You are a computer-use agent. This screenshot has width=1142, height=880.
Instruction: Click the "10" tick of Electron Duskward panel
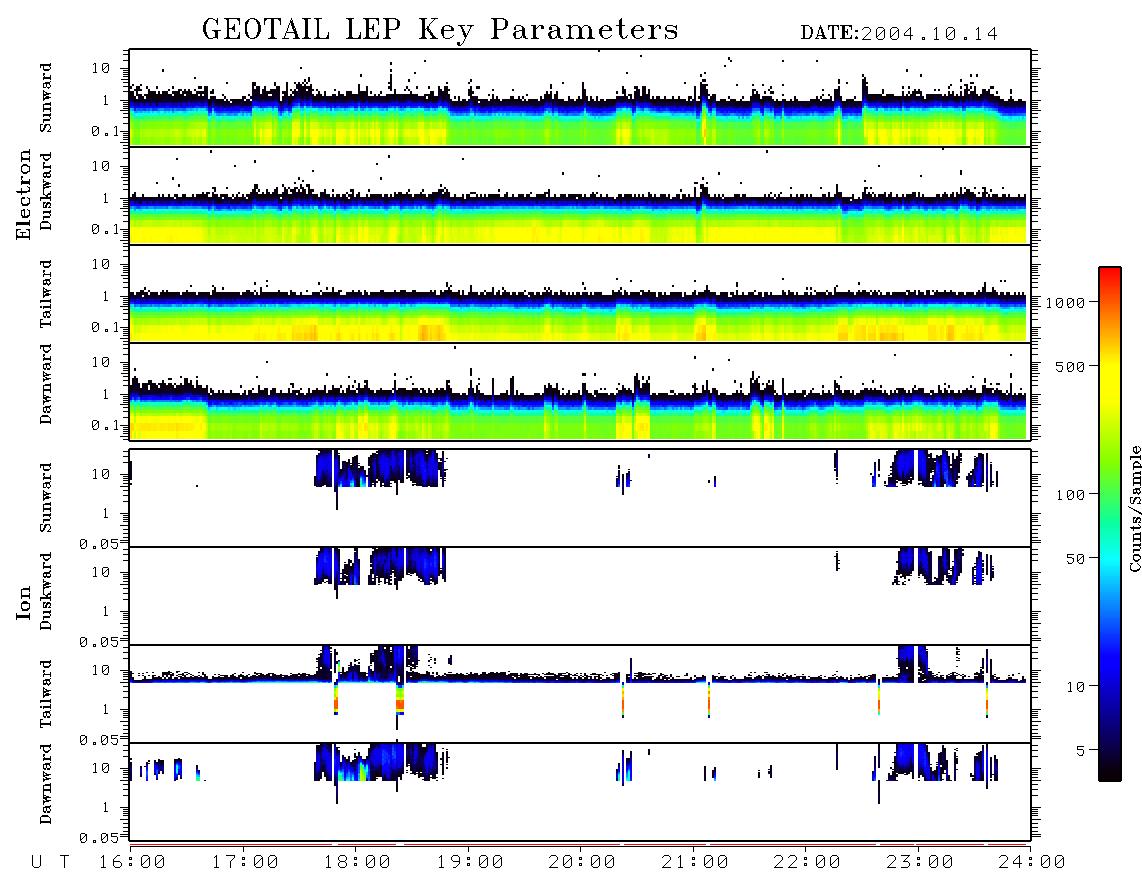tap(101, 166)
